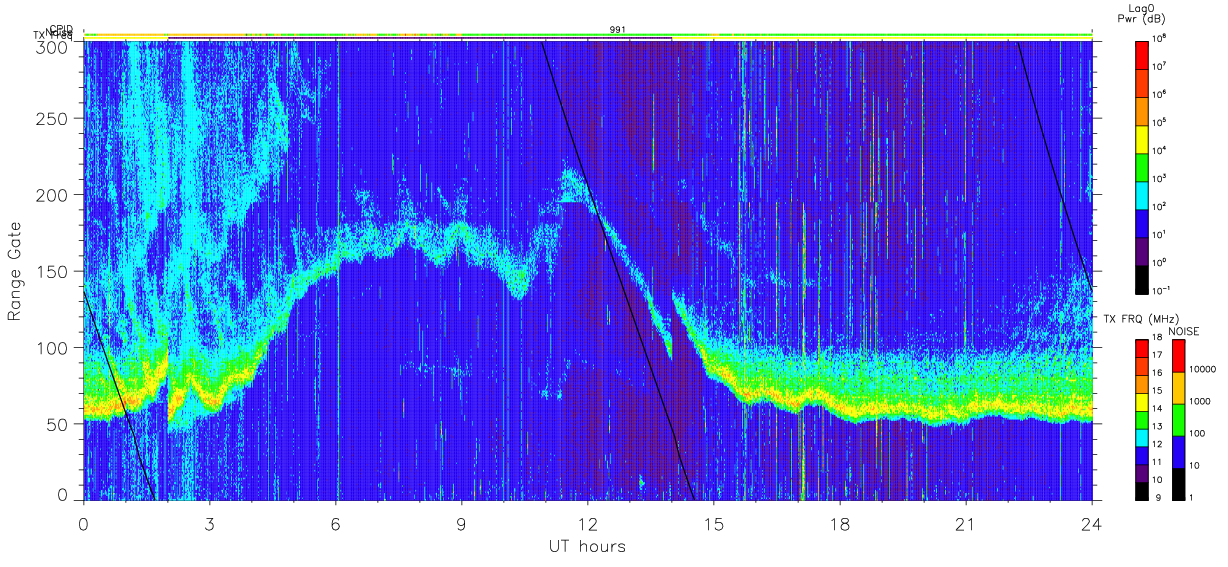Click the 10^-1 power scale label

click(1162, 291)
